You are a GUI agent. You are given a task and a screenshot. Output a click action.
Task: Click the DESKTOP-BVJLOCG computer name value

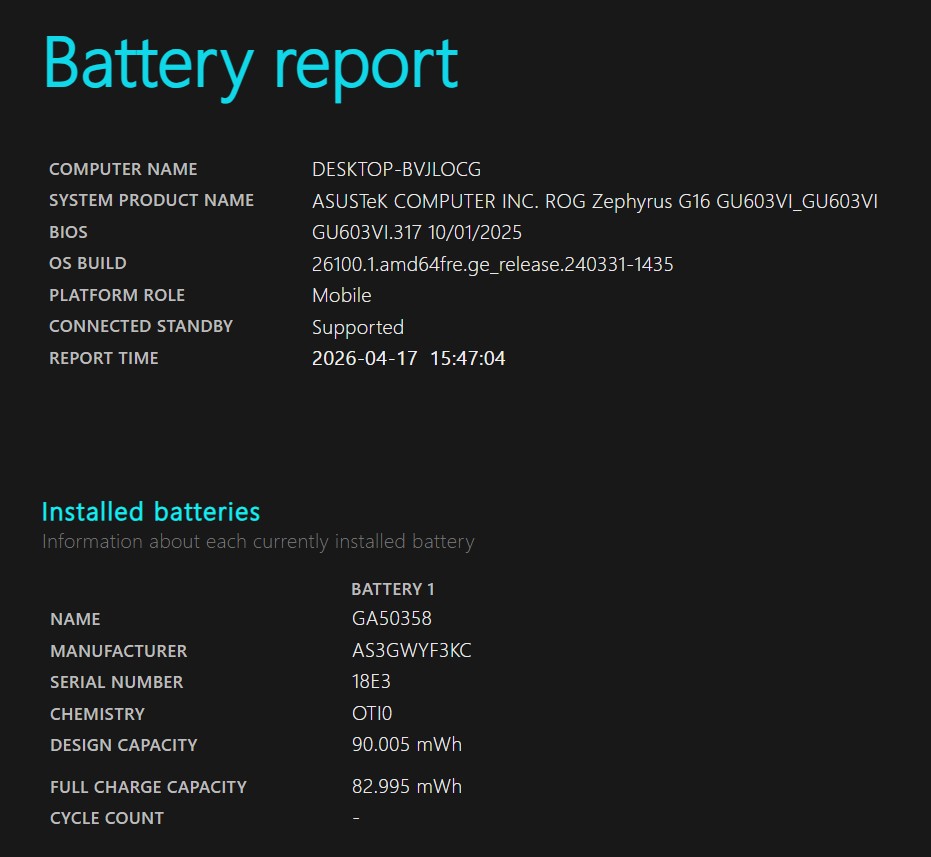396,170
